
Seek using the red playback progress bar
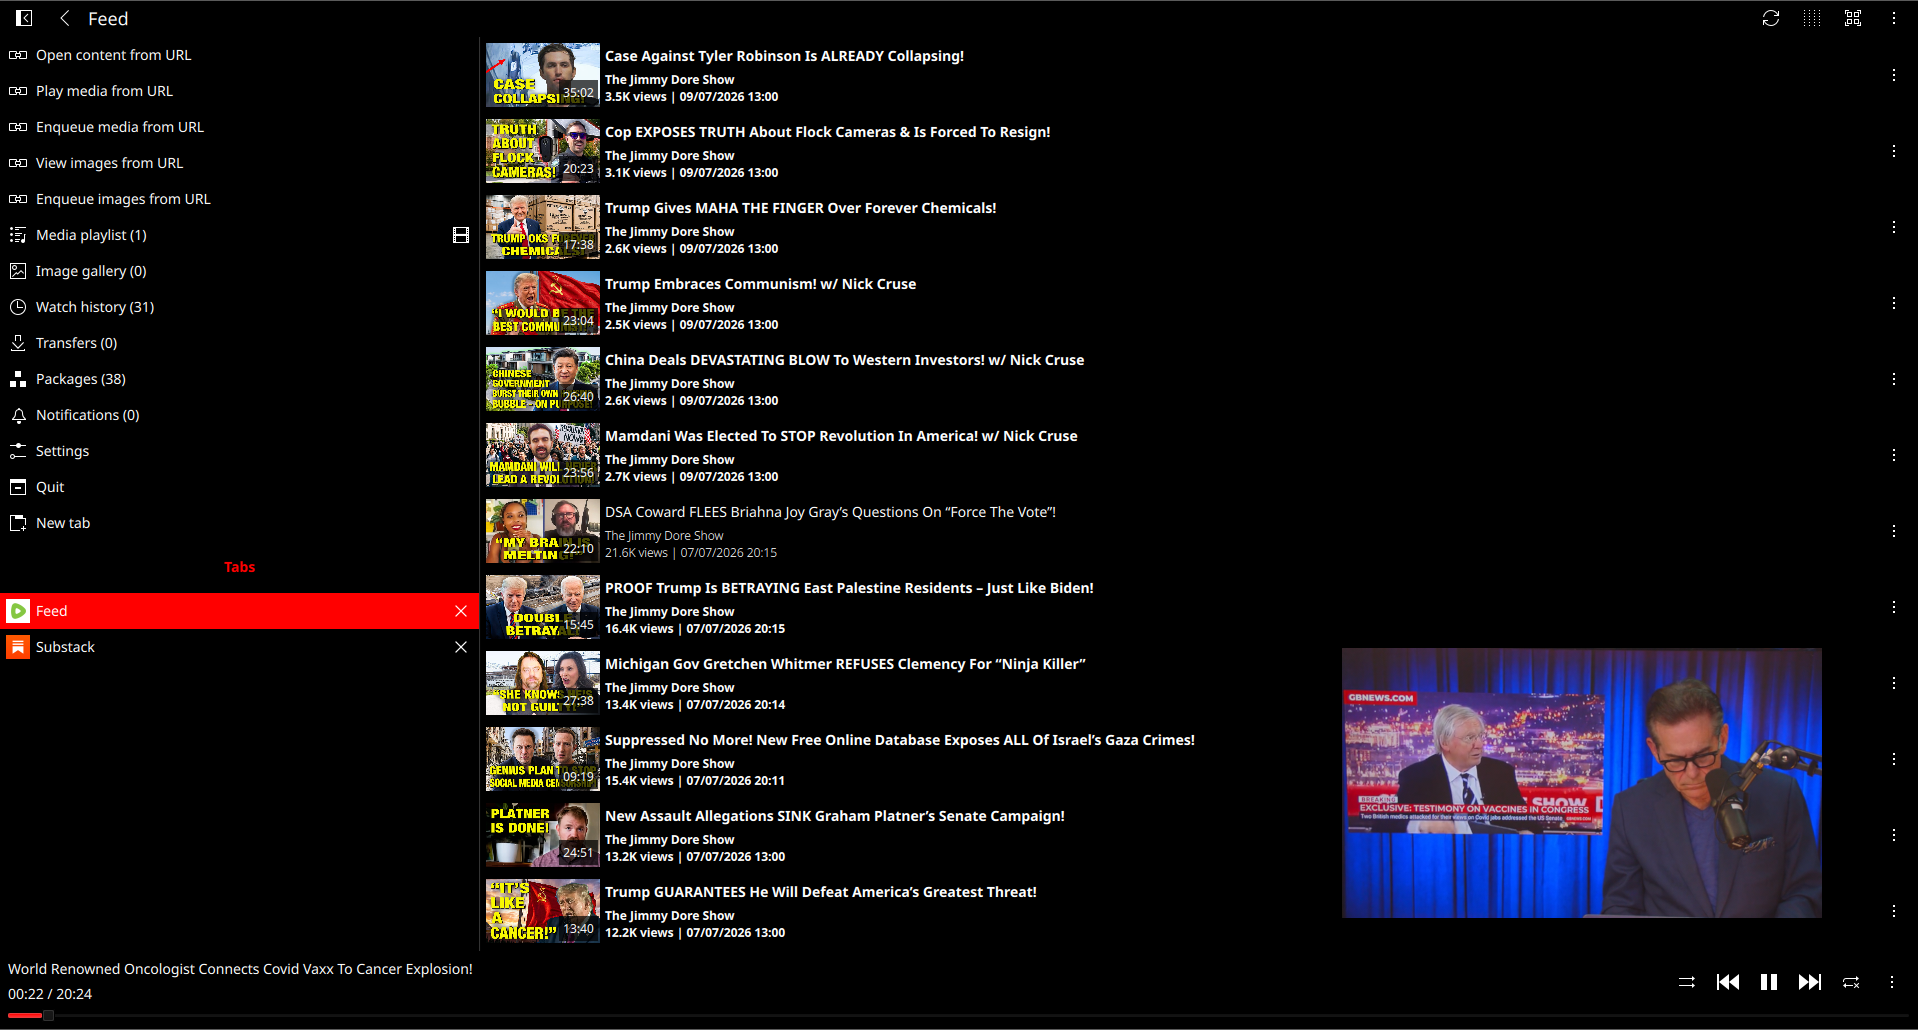[959, 1015]
